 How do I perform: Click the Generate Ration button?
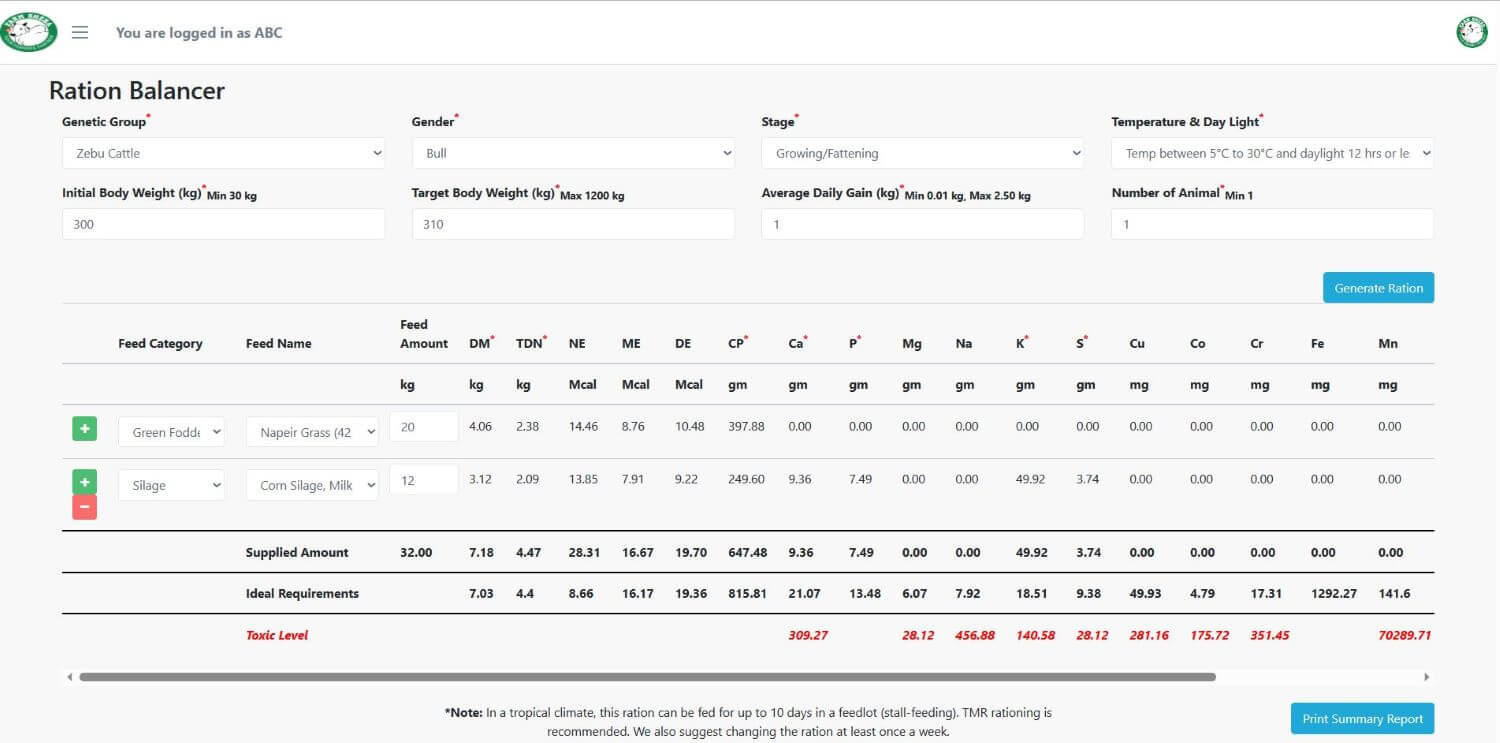(x=1378, y=287)
